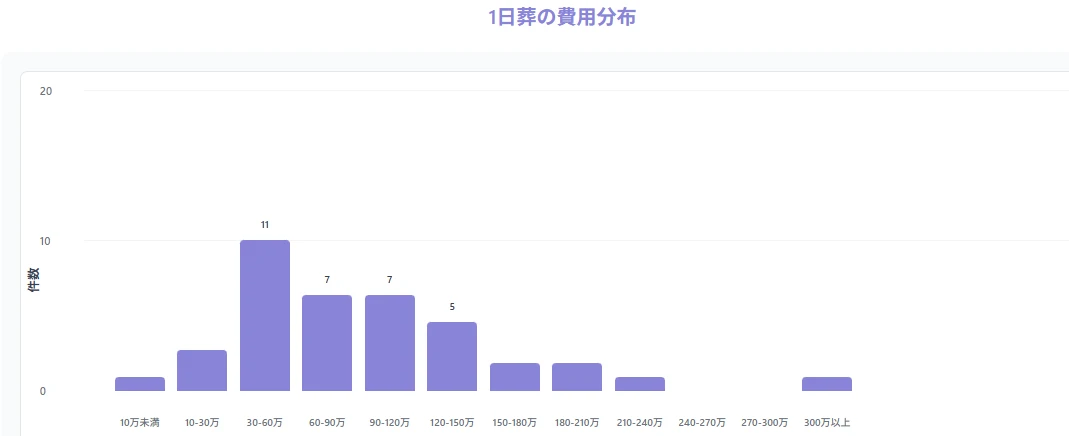
Task: Click the value label 11 above bar
Action: 265,225
